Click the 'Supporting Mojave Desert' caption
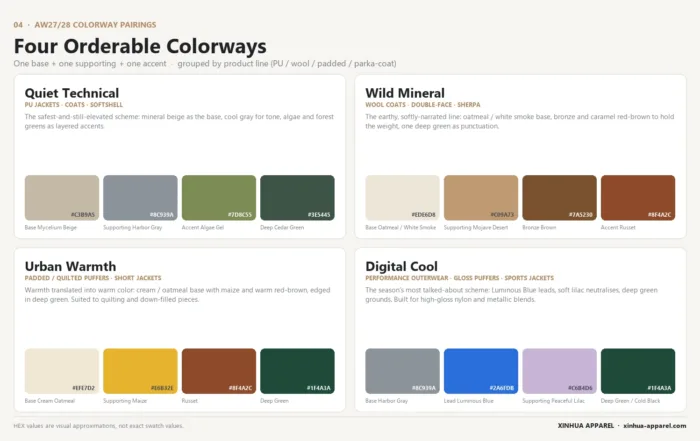700x441 pixels. click(x=476, y=227)
